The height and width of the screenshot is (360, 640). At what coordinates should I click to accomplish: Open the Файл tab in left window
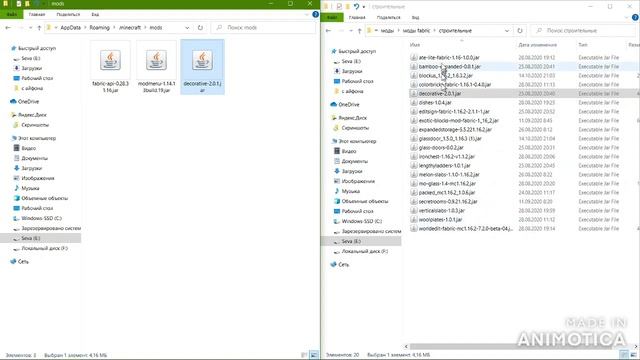(11, 14)
